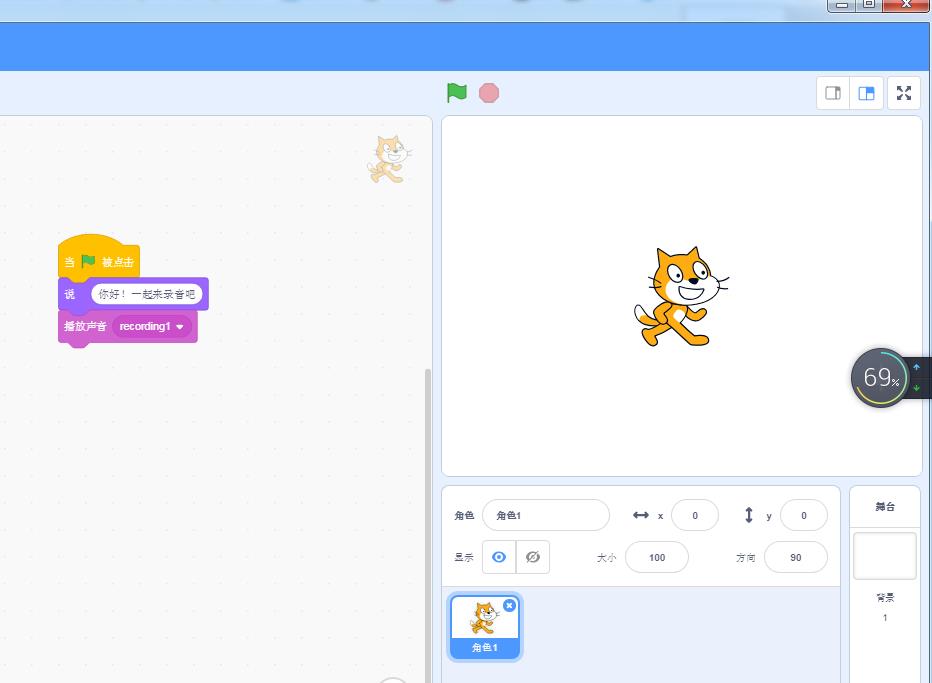
Task: Hide the sprite with the crossed-eye toggle
Action: coord(533,557)
